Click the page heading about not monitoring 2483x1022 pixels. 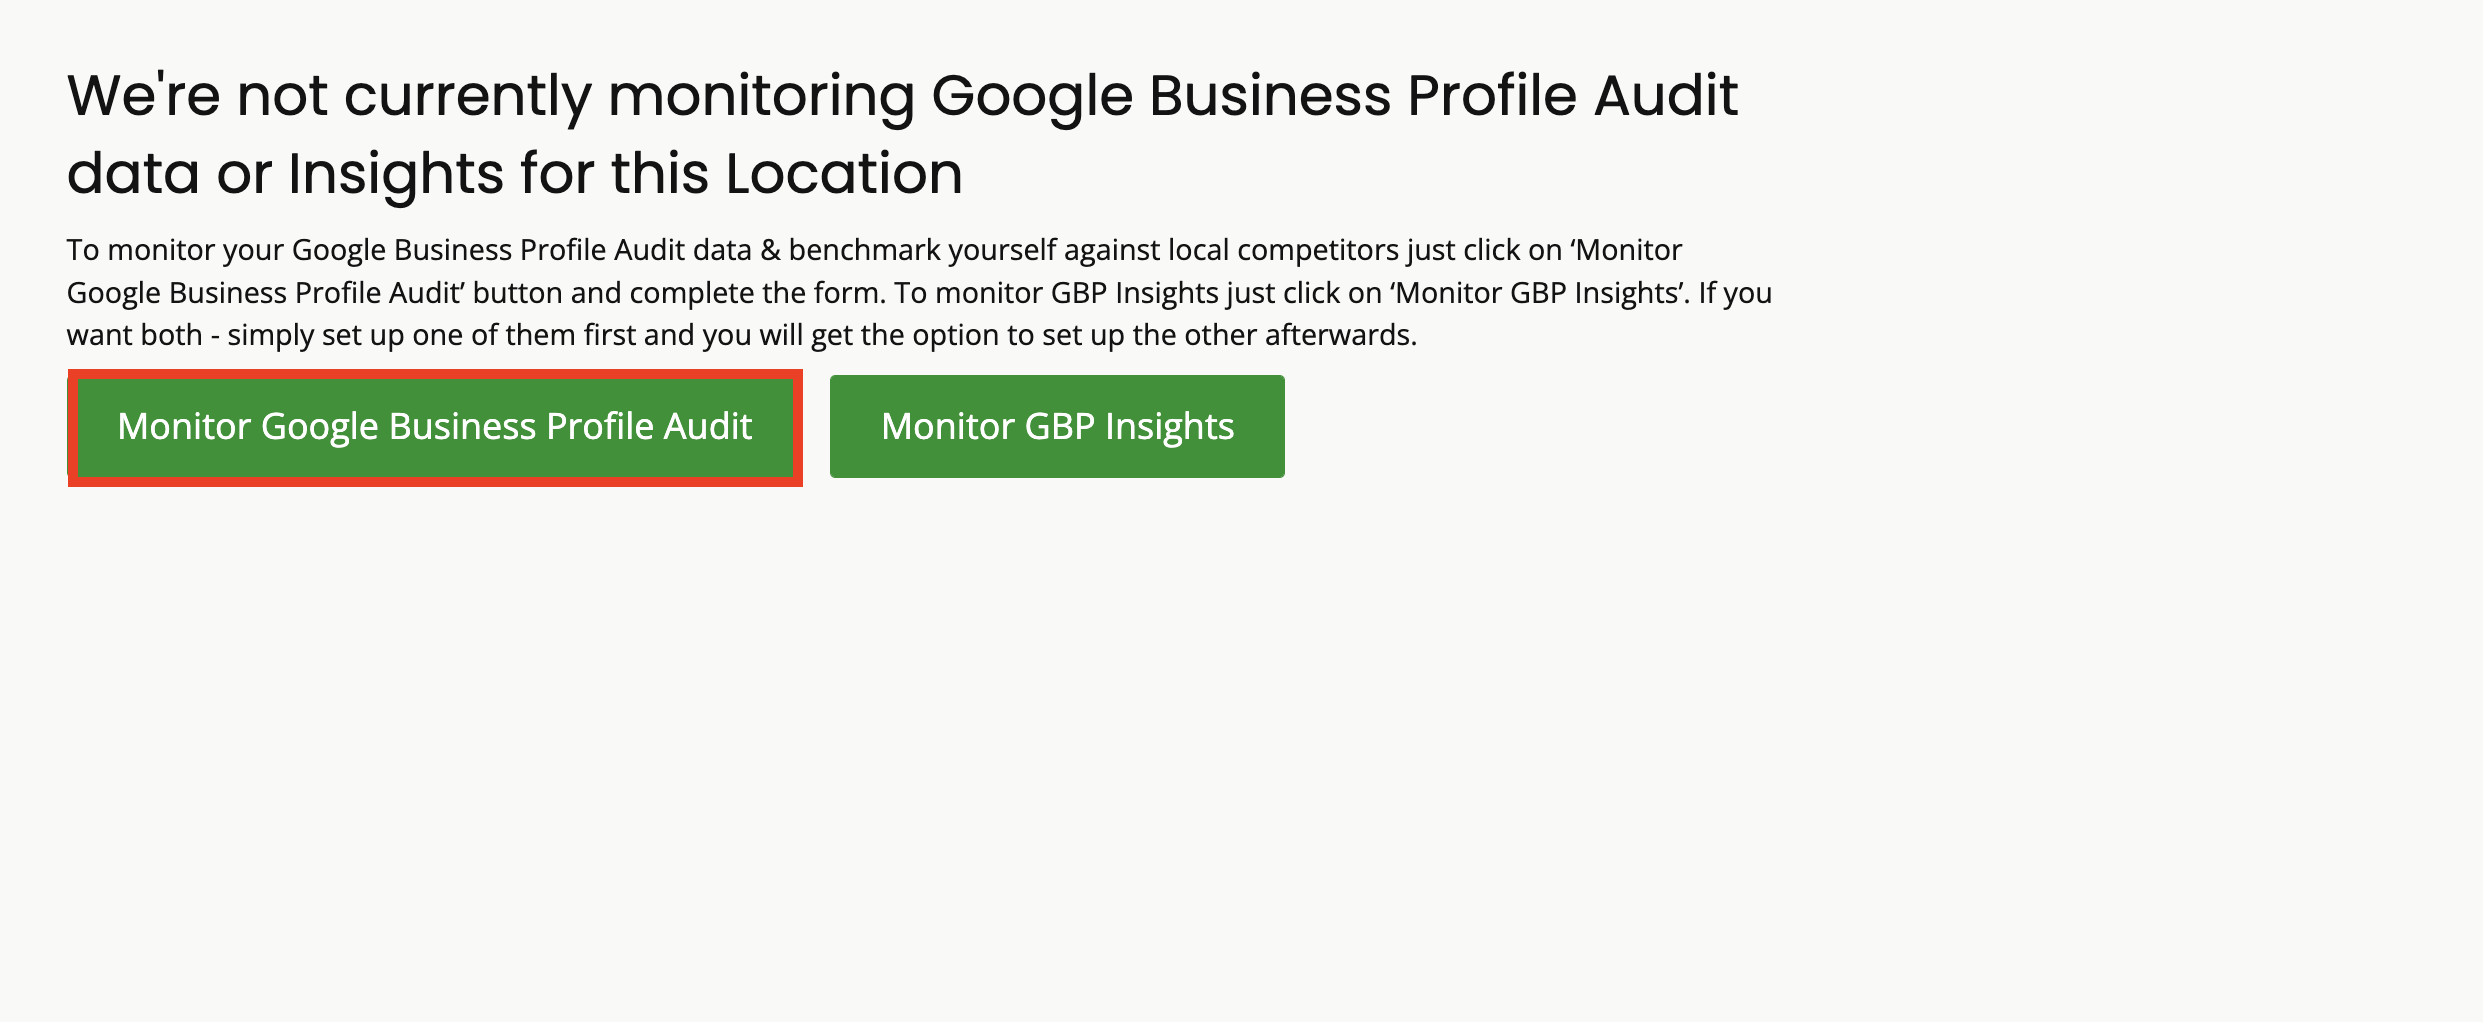902,135
